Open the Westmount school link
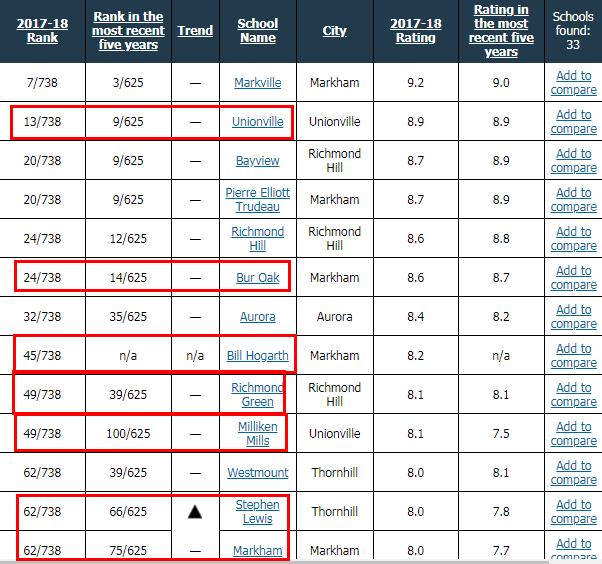The image size is (602, 564). [x=257, y=473]
